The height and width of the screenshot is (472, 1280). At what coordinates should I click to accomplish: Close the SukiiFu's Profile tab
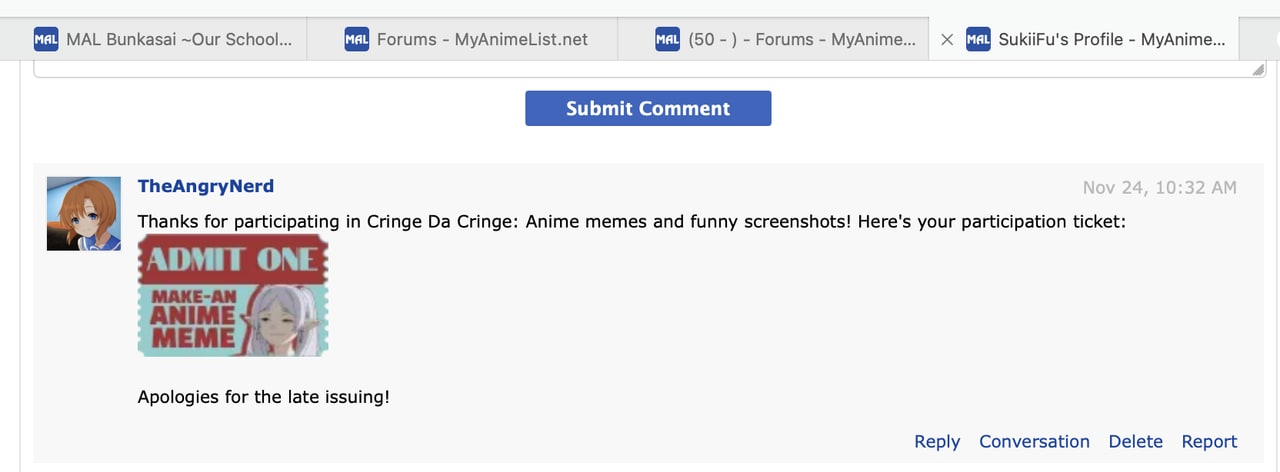pos(947,40)
